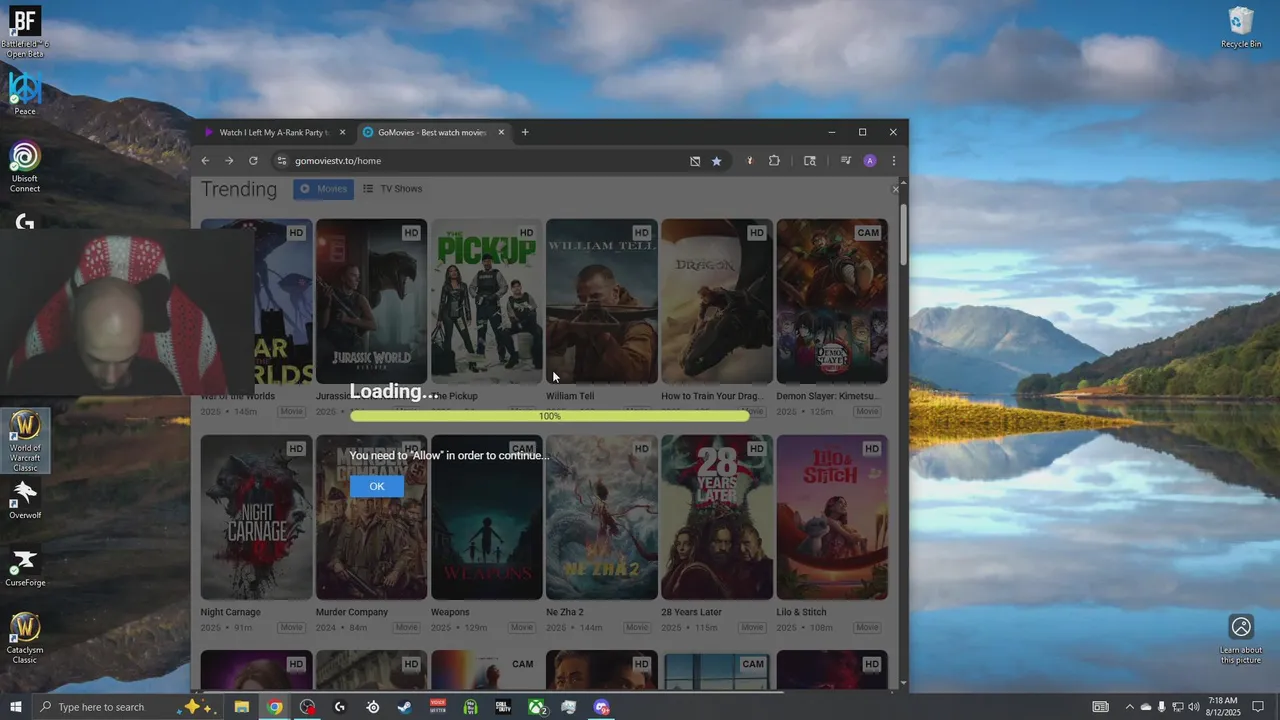Viewport: 1280px width, 720px height.
Task: Open Demon Slayer movie poster
Action: click(x=832, y=301)
